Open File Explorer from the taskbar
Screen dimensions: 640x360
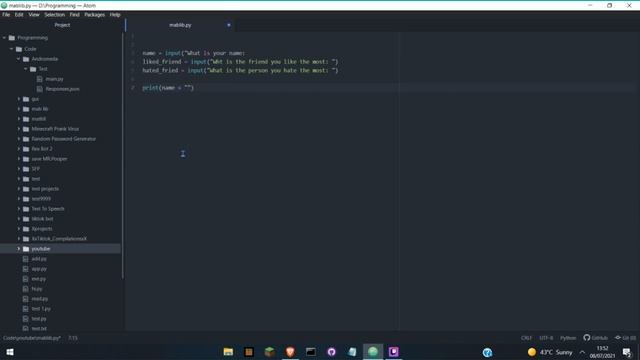228,352
